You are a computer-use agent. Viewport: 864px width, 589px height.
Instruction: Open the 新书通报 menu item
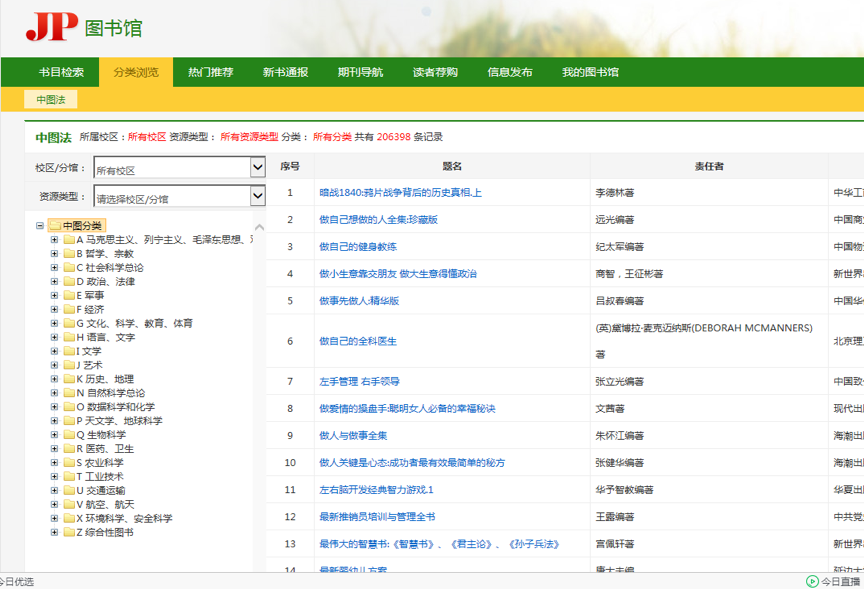pyautogui.click(x=285, y=72)
